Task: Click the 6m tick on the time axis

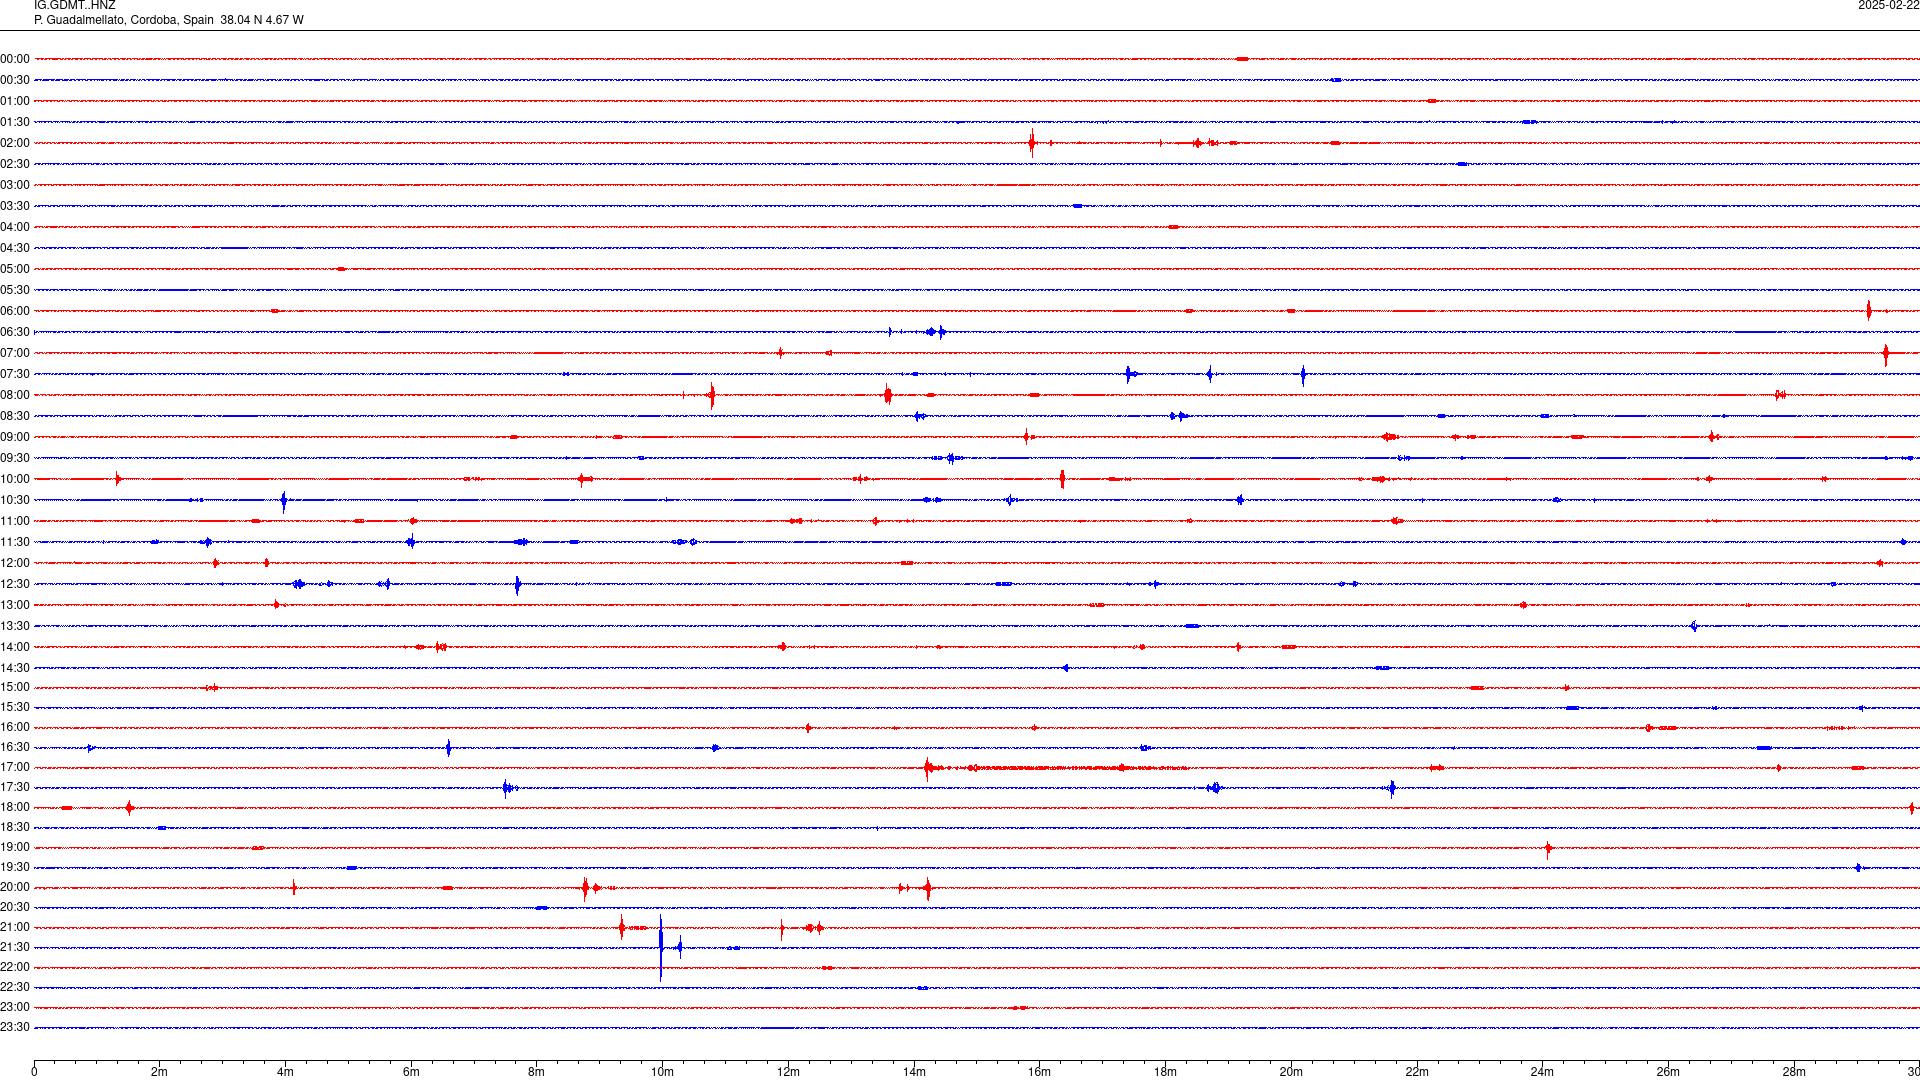Action: [411, 1072]
